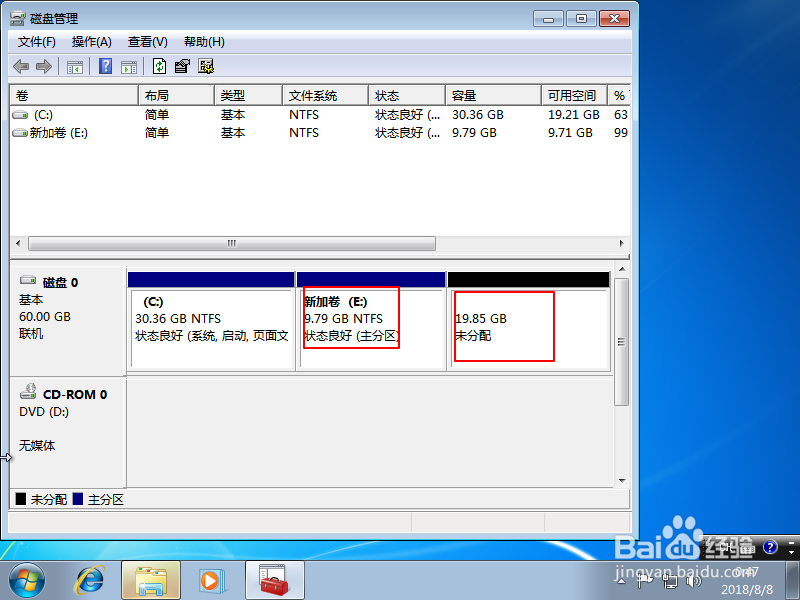Click the Back arrow in the toolbar
Screen dimensions: 800x600
click(21, 66)
